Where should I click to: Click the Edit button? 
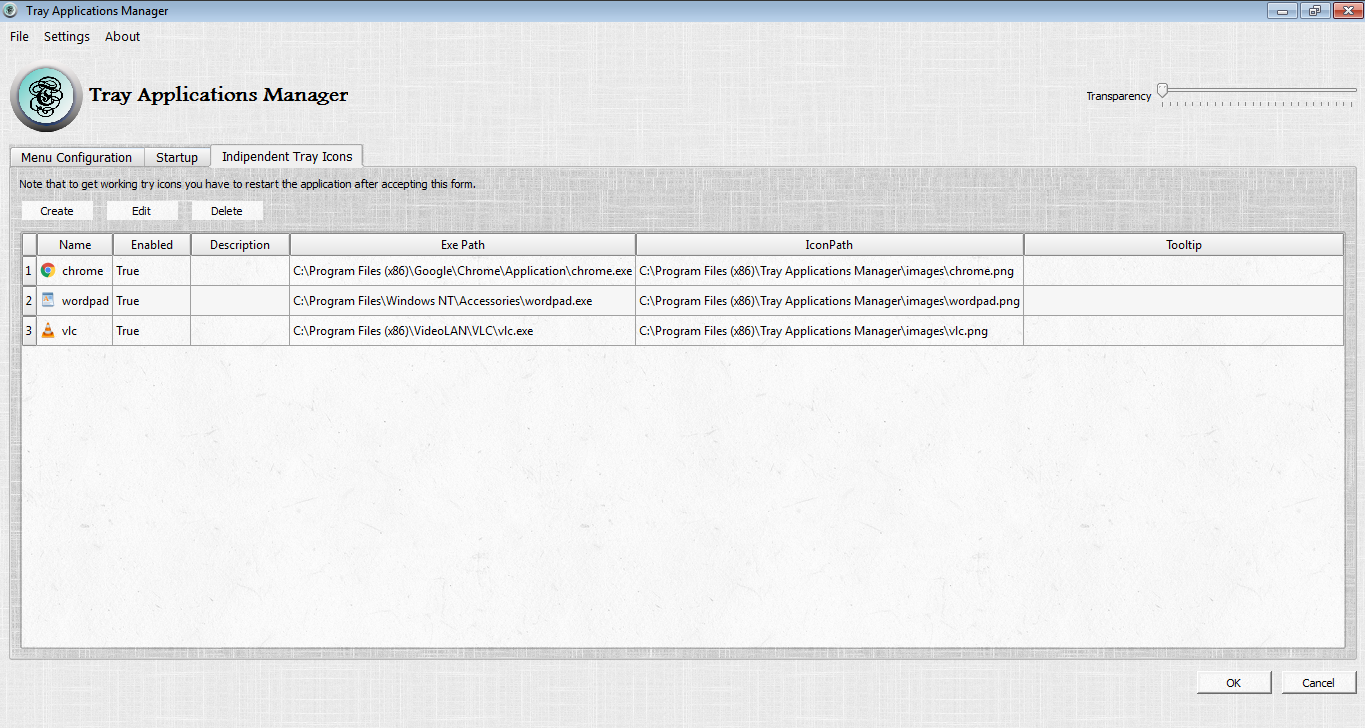click(141, 210)
